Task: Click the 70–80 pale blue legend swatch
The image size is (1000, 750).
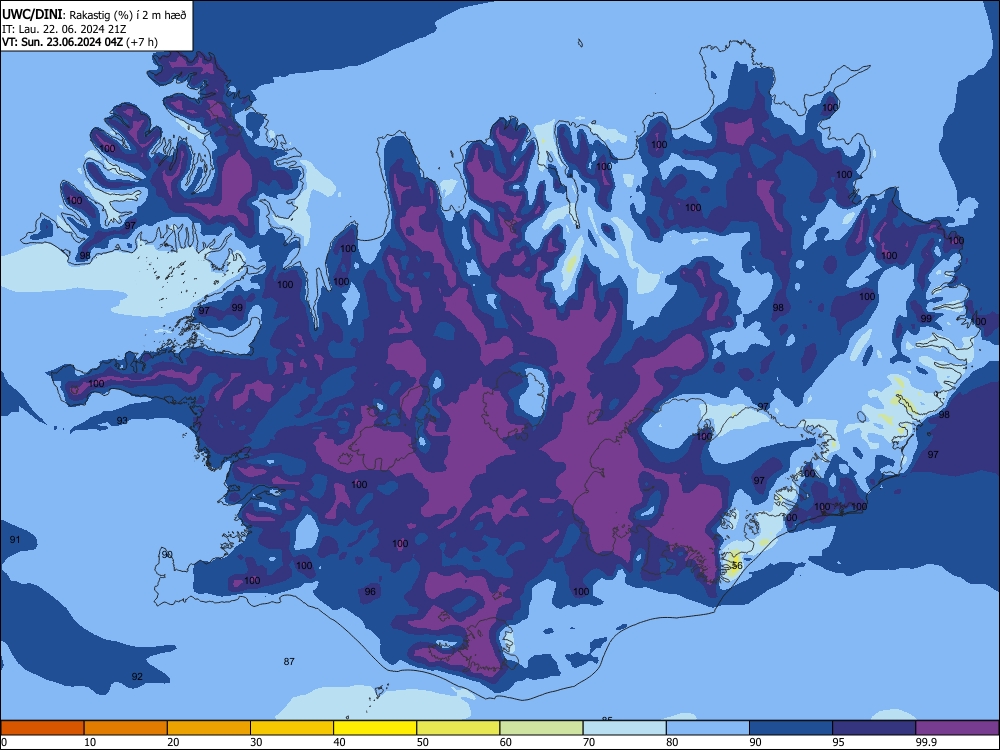Action: [x=624, y=728]
